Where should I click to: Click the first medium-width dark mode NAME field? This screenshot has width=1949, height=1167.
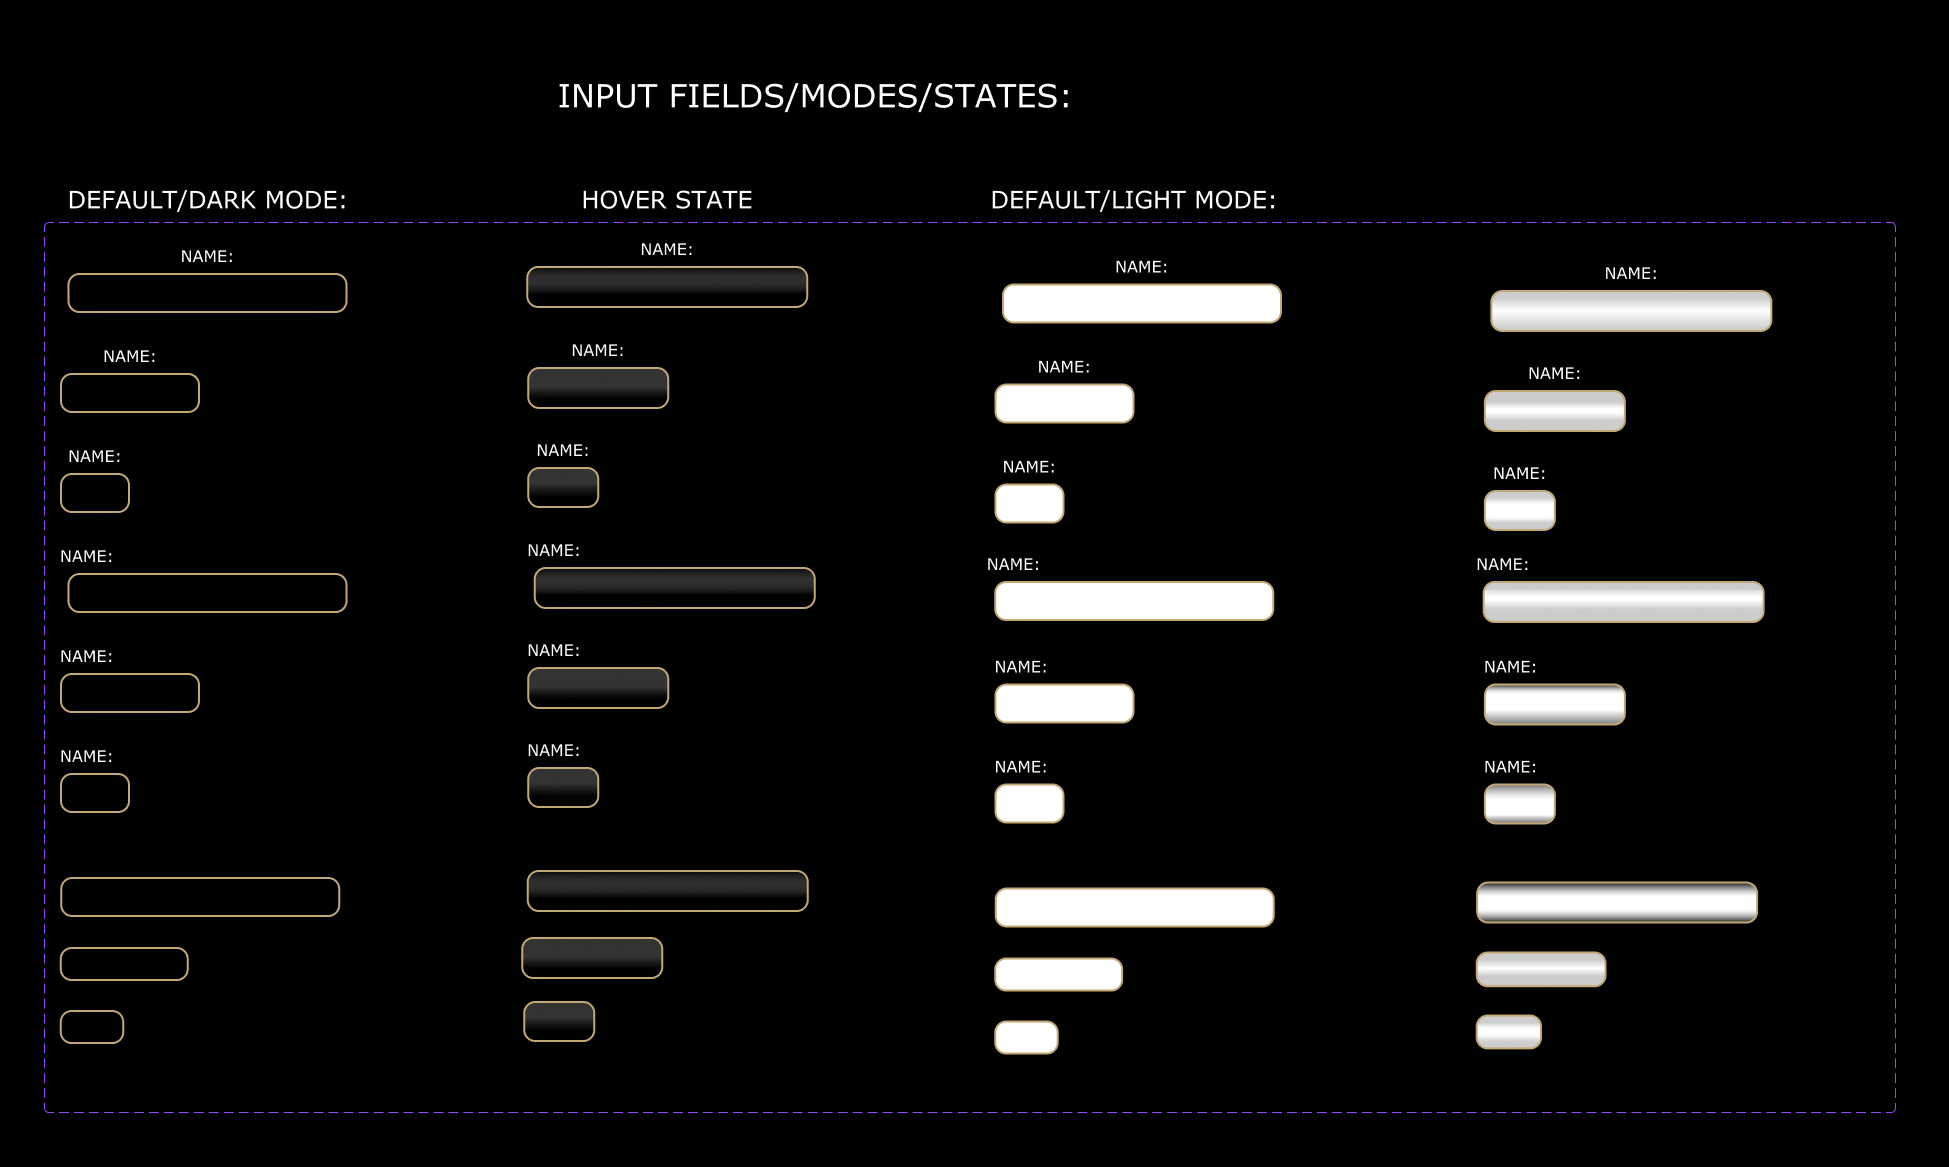(x=130, y=393)
